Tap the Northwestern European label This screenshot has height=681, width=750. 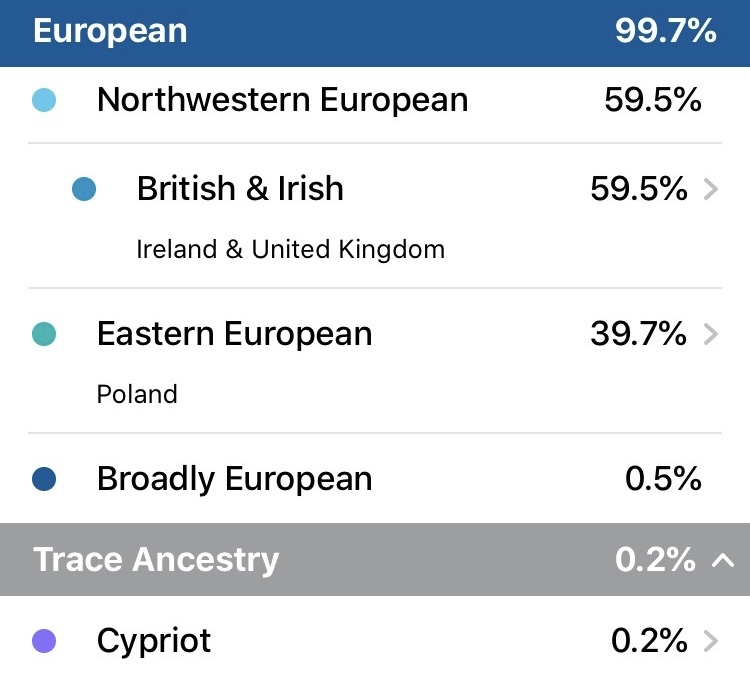pos(282,100)
